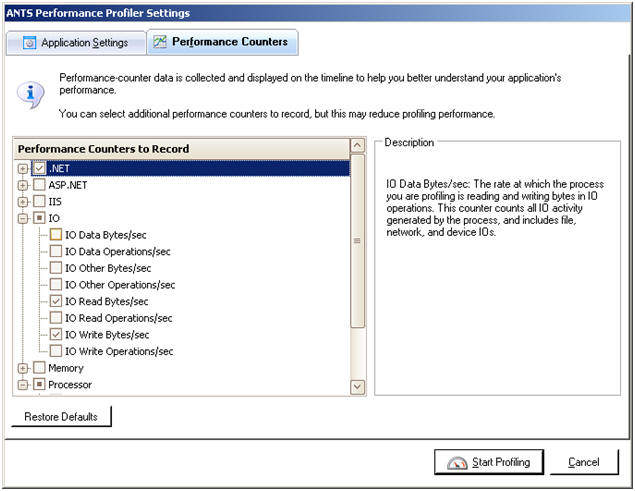
Task: Select IO Write Operations/sec label
Action: 119,351
